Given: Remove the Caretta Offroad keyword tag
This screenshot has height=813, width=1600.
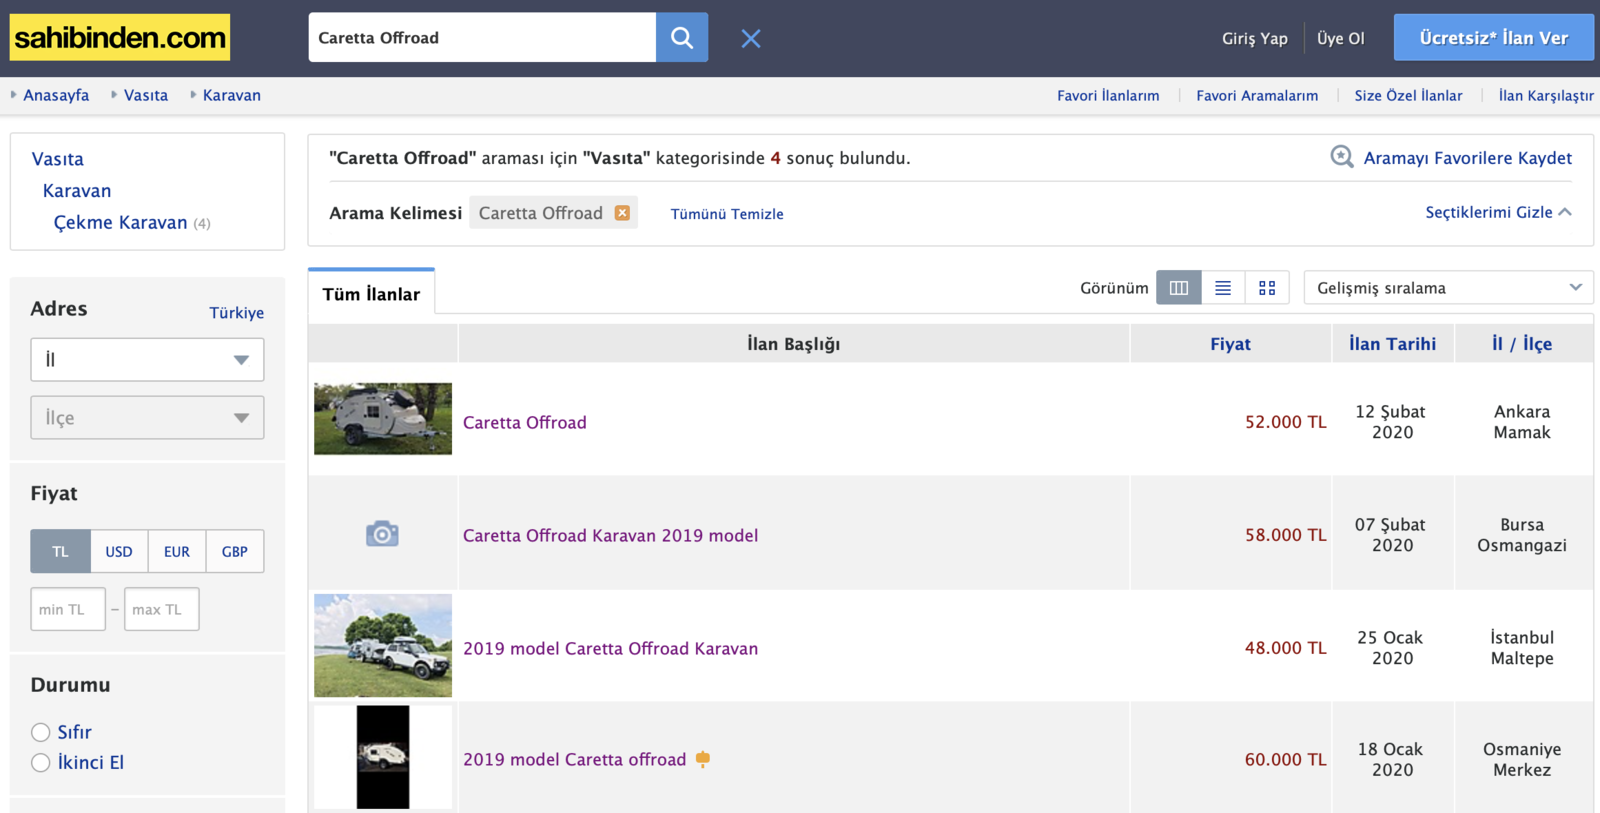Looking at the screenshot, I should (622, 213).
